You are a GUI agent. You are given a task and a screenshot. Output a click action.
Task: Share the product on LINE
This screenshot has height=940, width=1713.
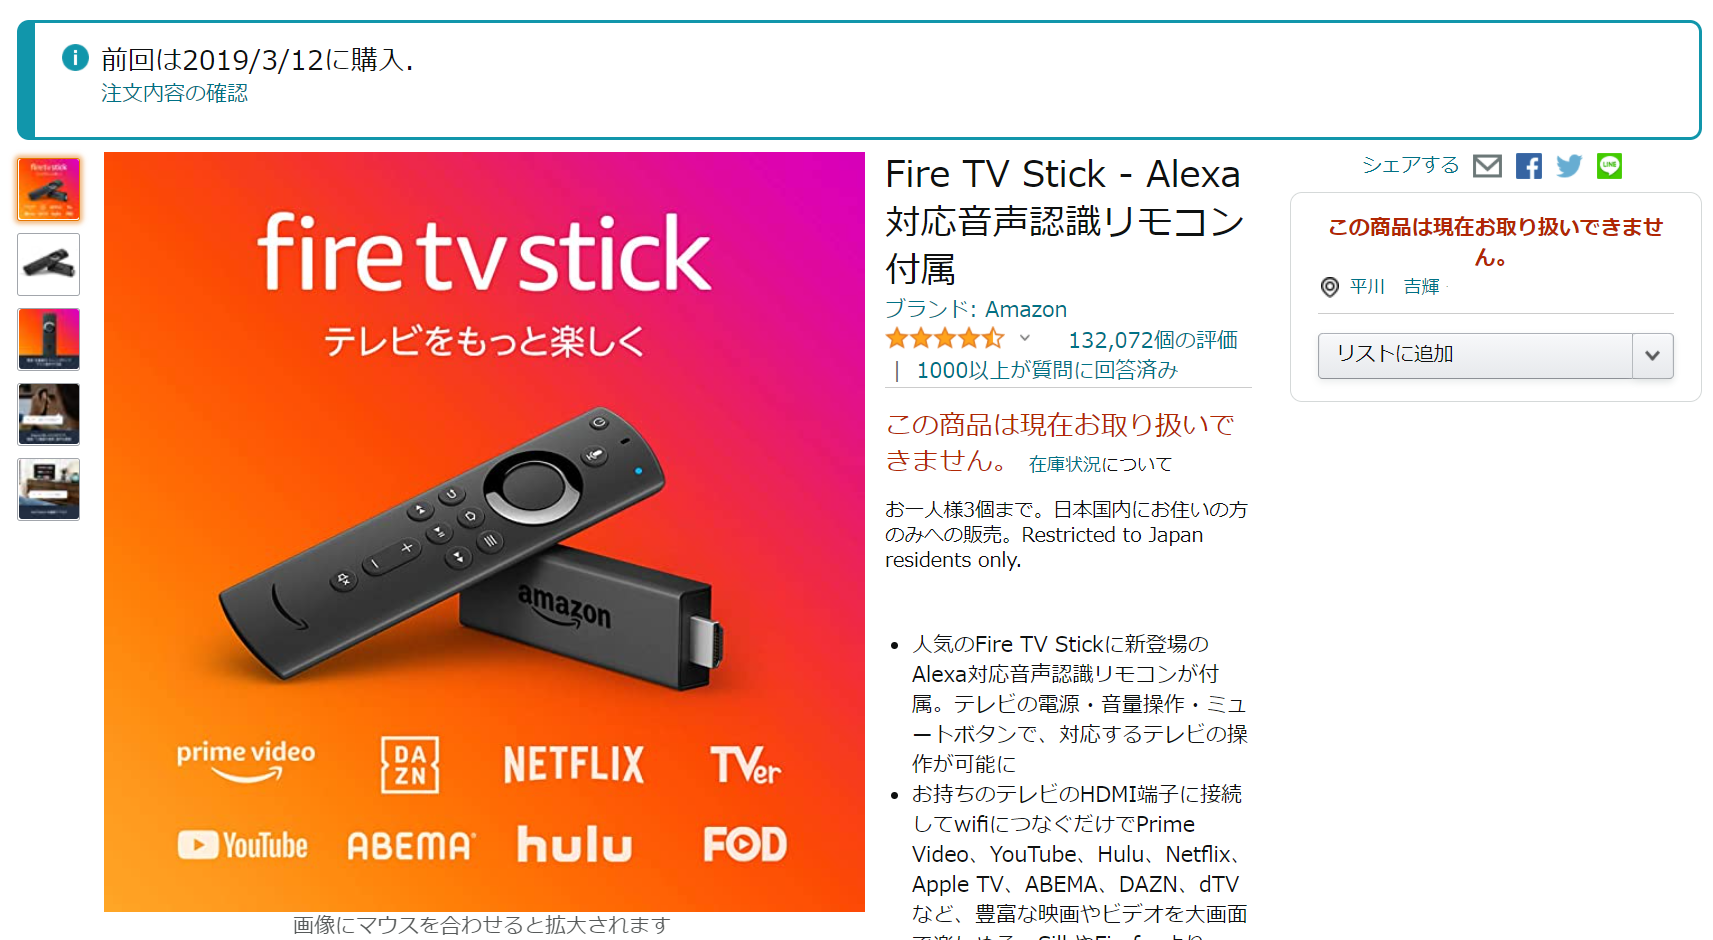pos(1609,166)
